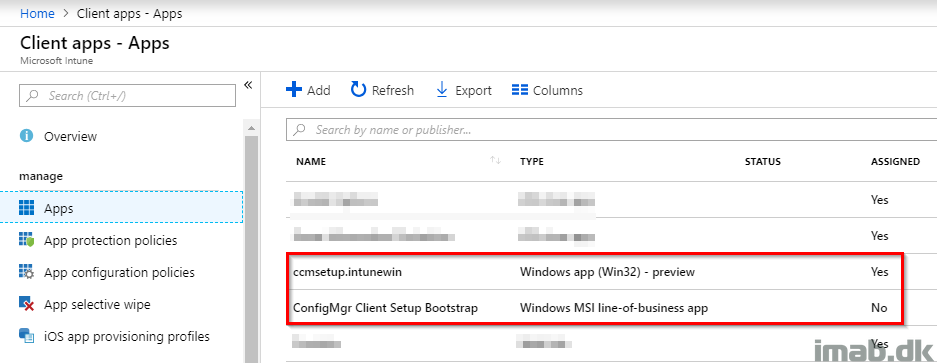Collapse the sidebar with double chevron
This screenshot has height=363, width=937.
click(248, 85)
